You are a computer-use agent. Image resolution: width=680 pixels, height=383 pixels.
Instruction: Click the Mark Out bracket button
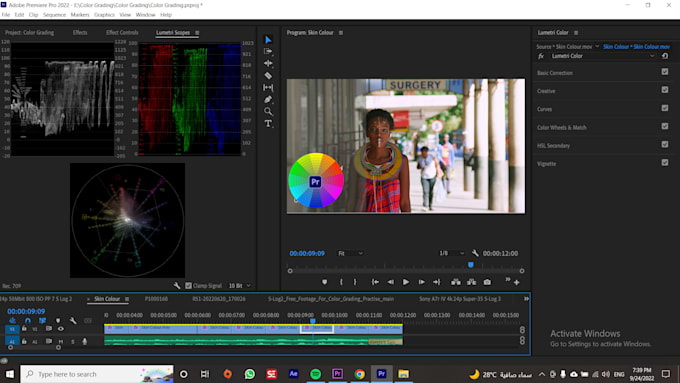(355, 282)
